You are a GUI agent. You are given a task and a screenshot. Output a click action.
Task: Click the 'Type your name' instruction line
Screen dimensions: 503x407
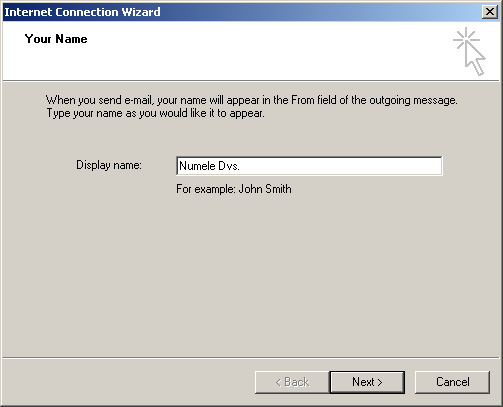pyautogui.click(x=155, y=113)
